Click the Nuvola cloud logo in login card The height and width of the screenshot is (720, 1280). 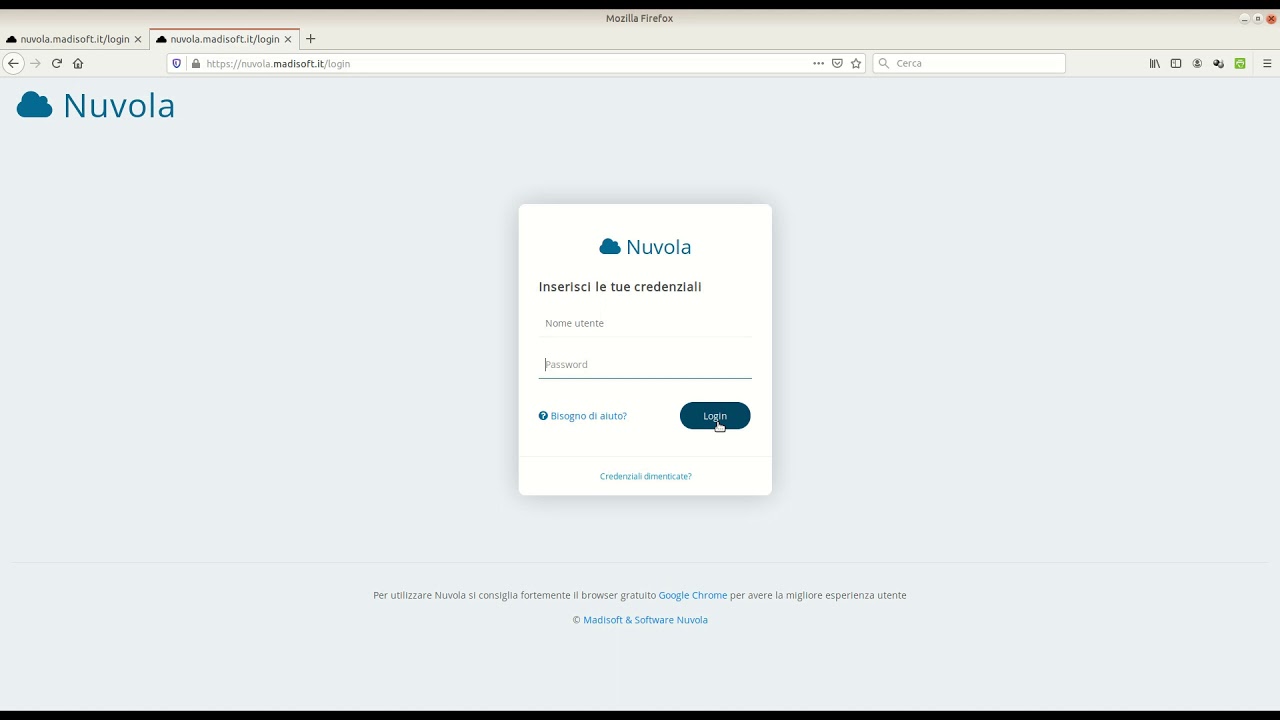click(645, 247)
